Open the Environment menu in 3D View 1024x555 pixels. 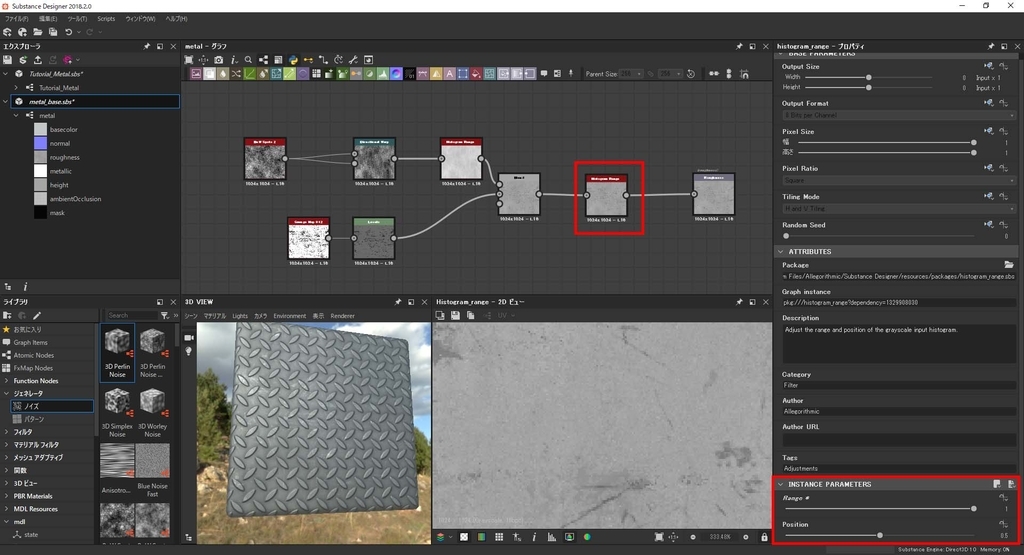point(289,316)
